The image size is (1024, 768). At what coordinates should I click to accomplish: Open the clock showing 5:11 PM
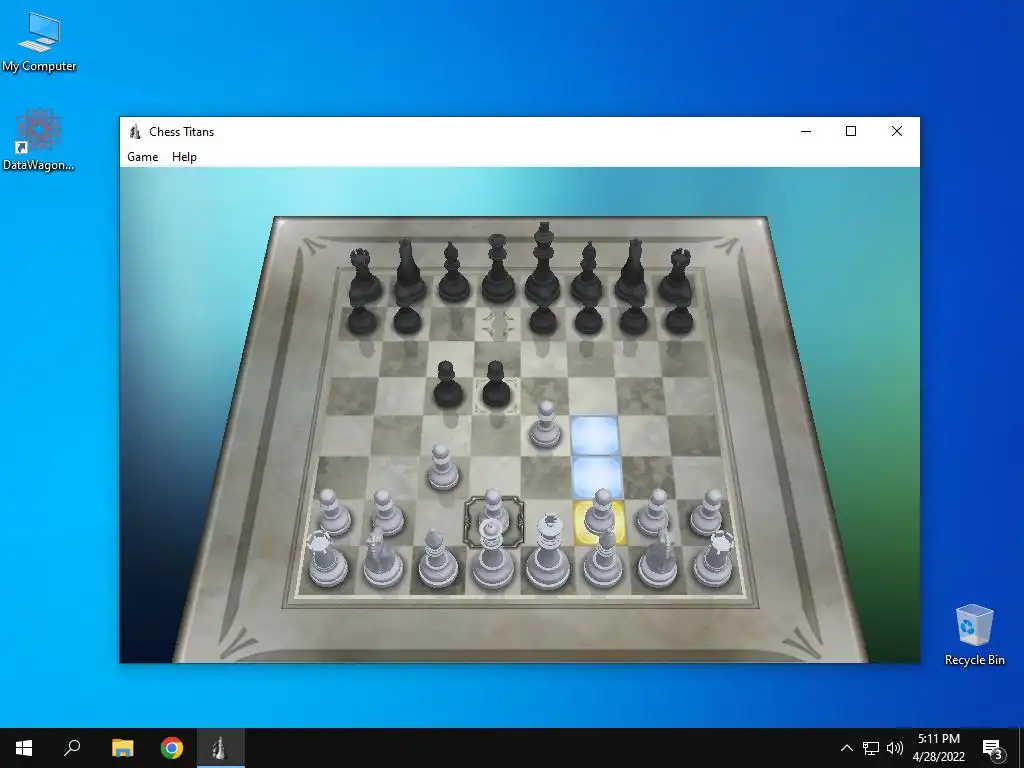[x=938, y=748]
